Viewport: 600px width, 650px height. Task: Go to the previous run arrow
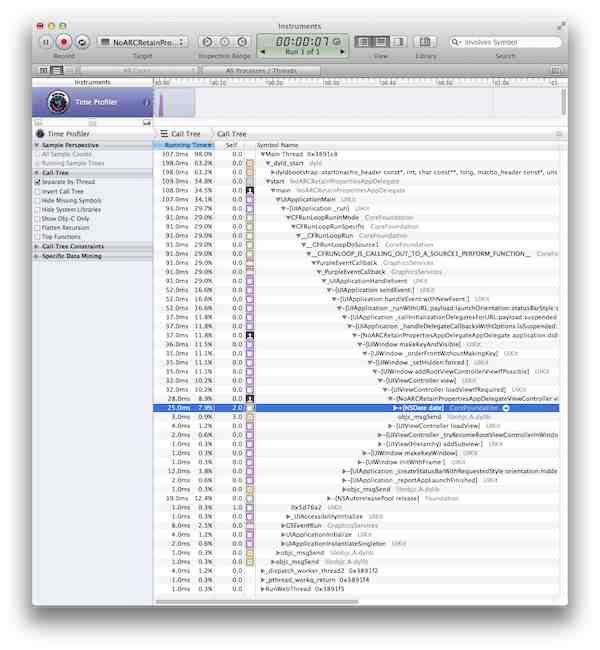coord(262,52)
